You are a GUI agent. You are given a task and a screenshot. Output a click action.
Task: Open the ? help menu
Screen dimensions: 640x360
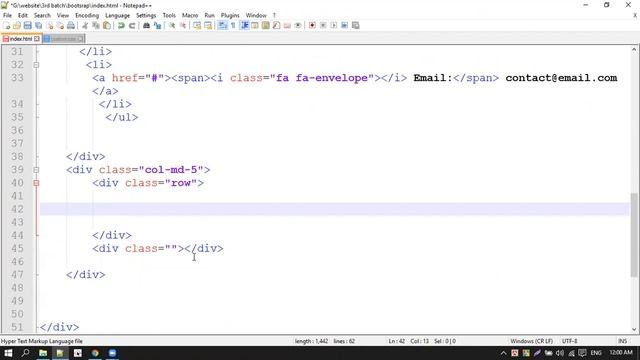coord(274,15)
